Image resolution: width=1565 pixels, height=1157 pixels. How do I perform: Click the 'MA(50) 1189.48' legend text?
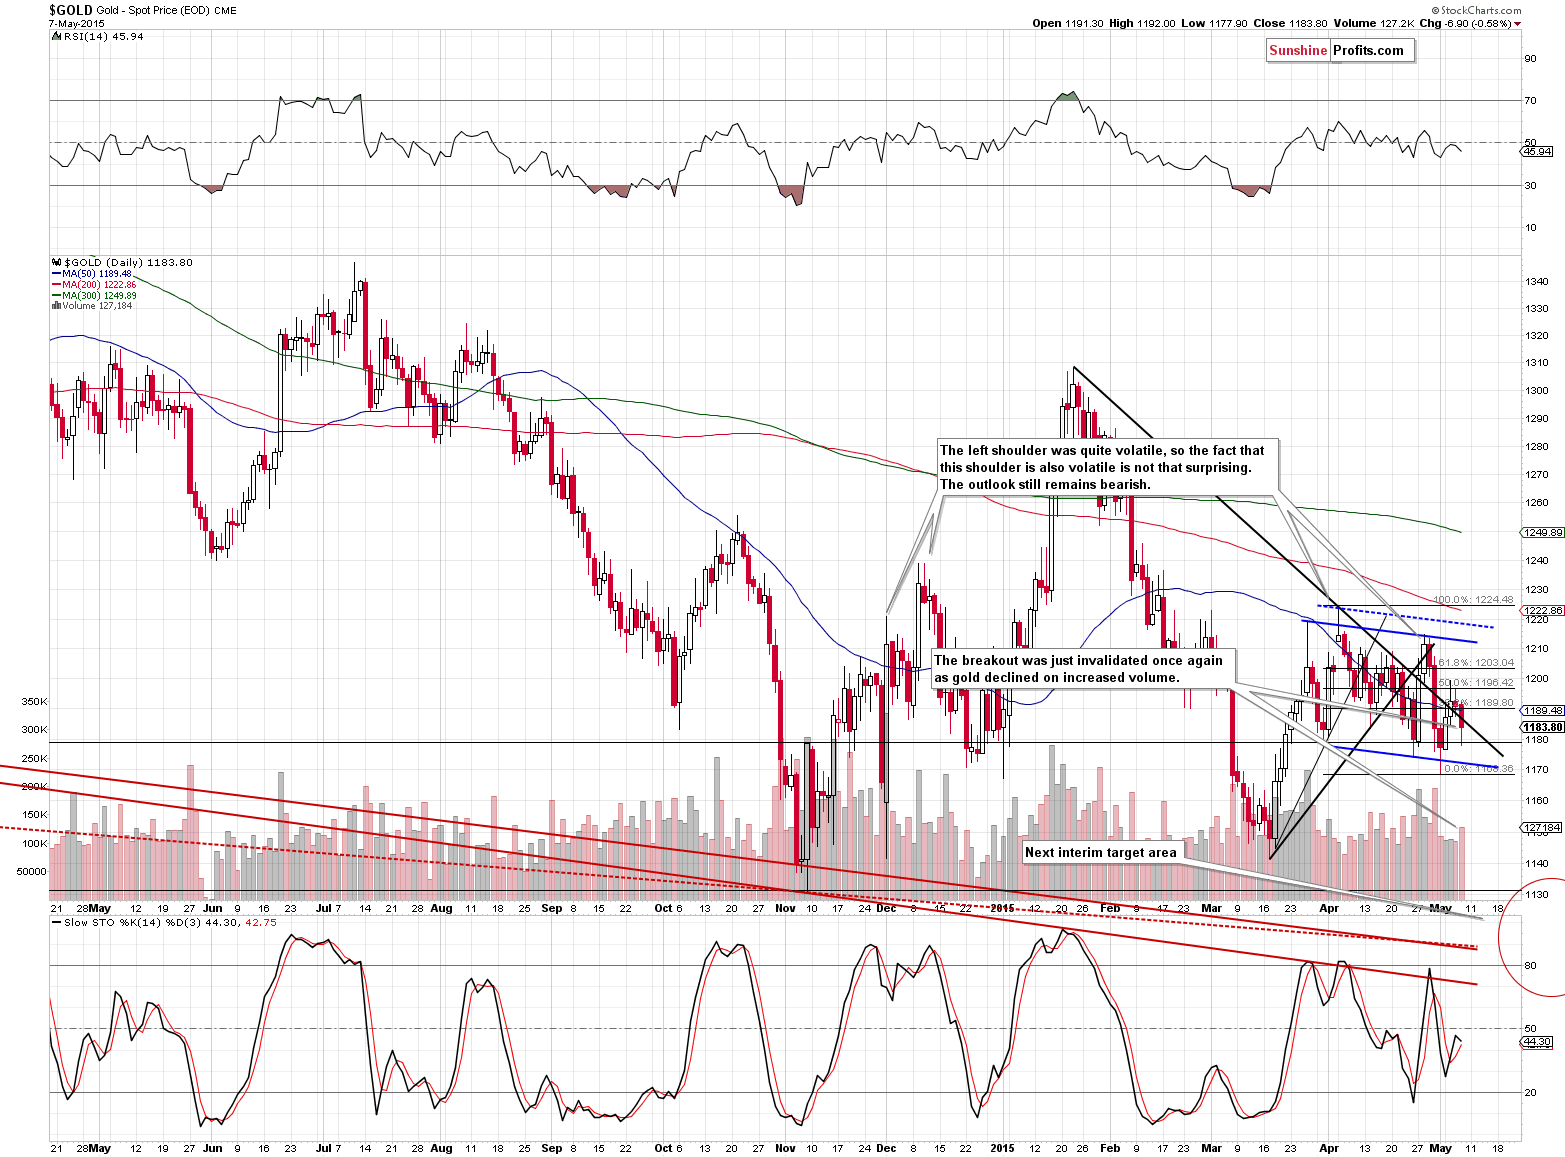tap(97, 274)
